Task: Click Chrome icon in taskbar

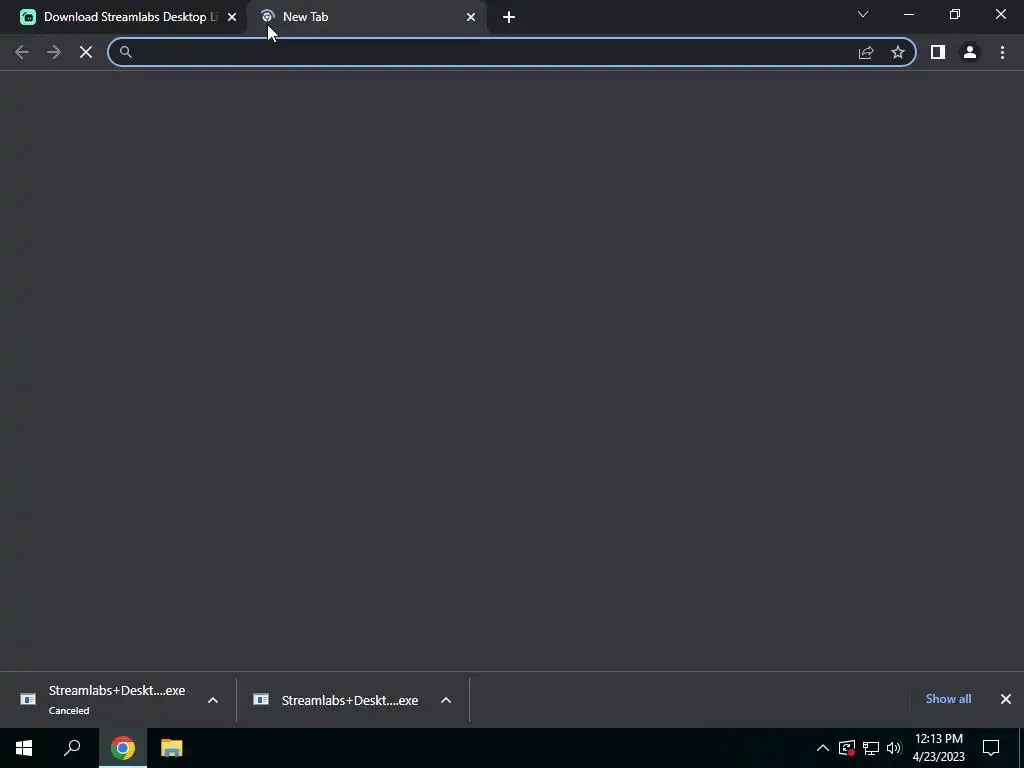Action: 123,748
